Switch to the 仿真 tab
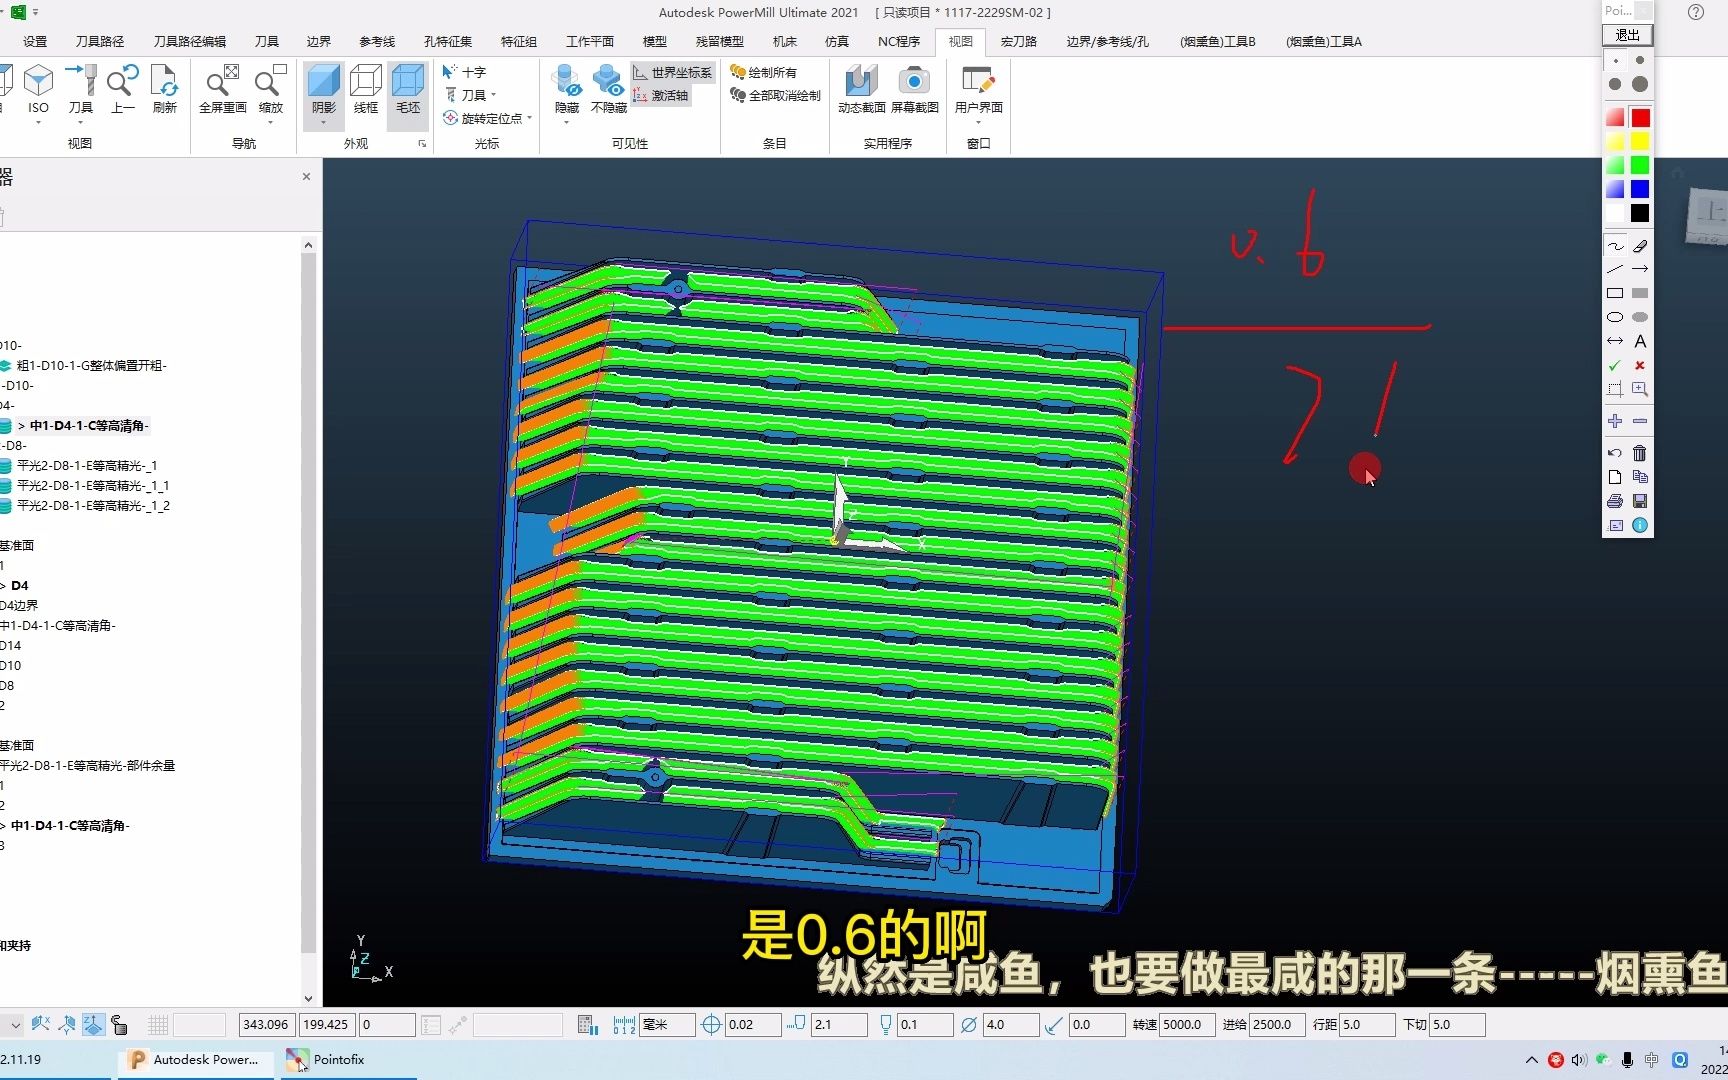This screenshot has width=1728, height=1080. [x=837, y=41]
